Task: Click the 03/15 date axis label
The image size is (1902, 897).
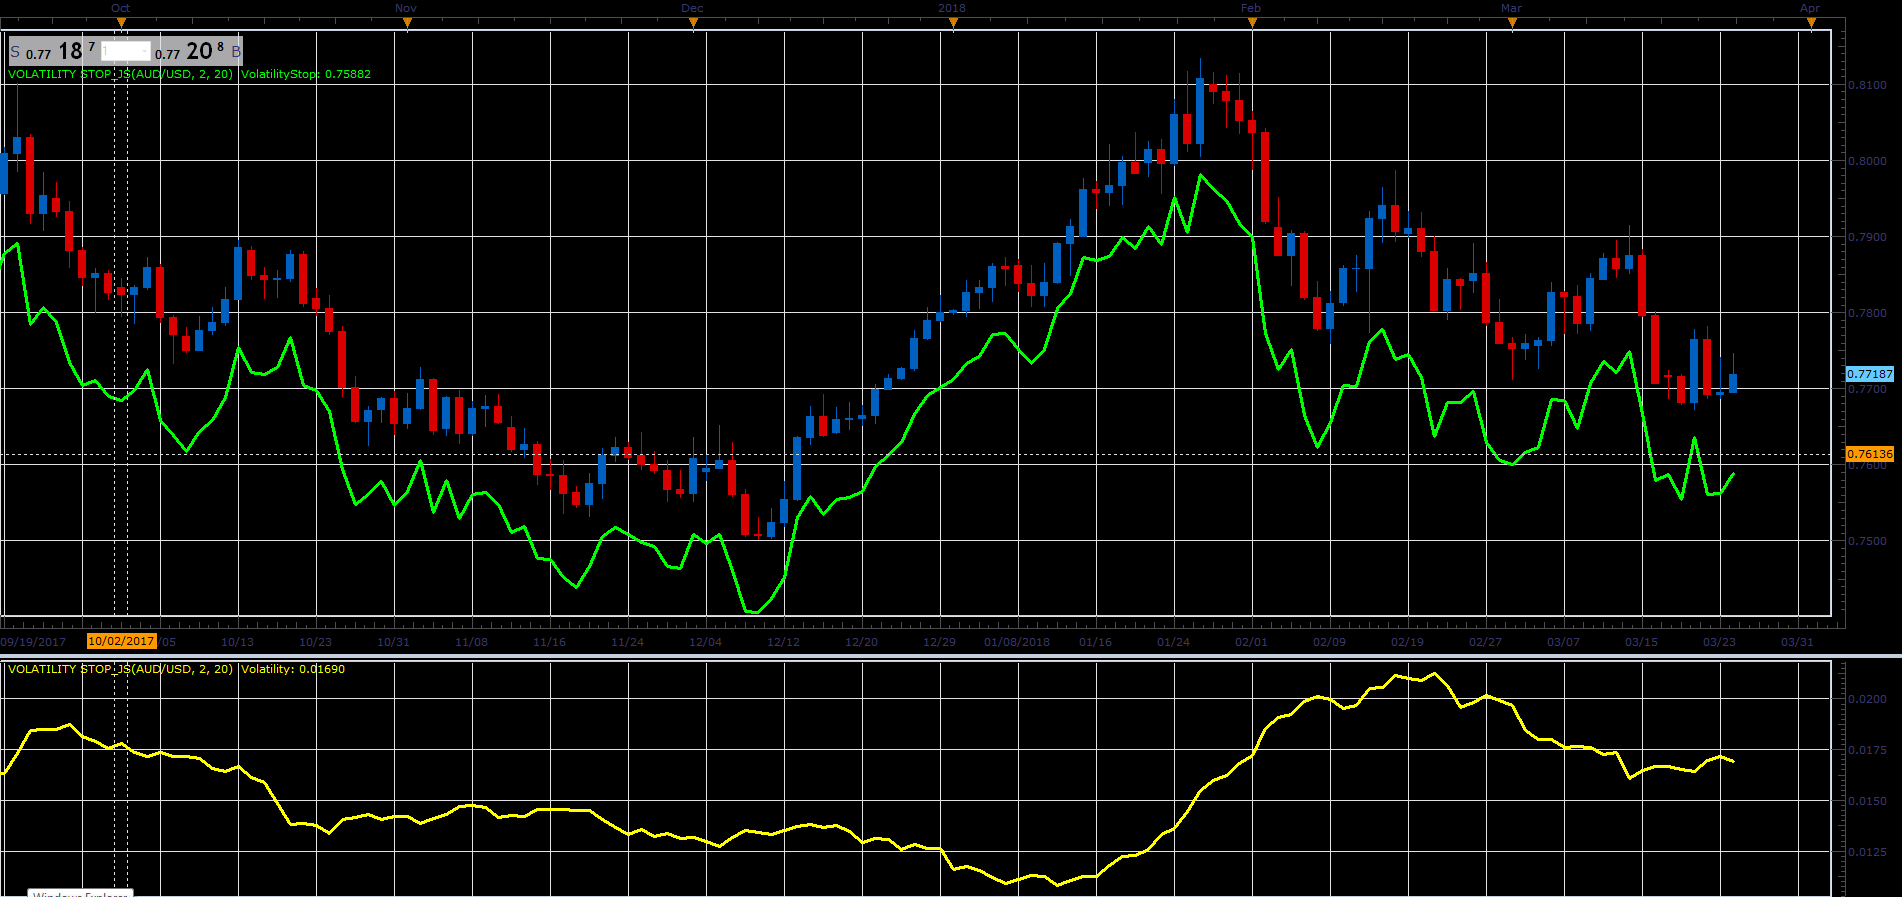Action: 1641,642
